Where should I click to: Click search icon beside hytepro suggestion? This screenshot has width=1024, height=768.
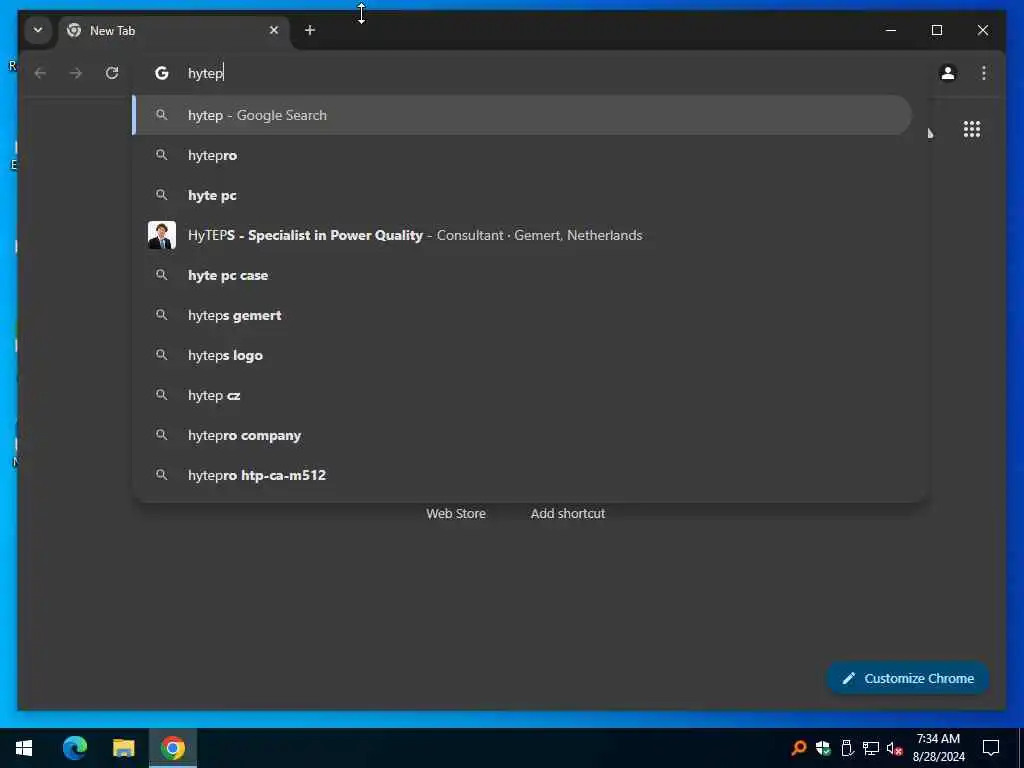pos(161,155)
